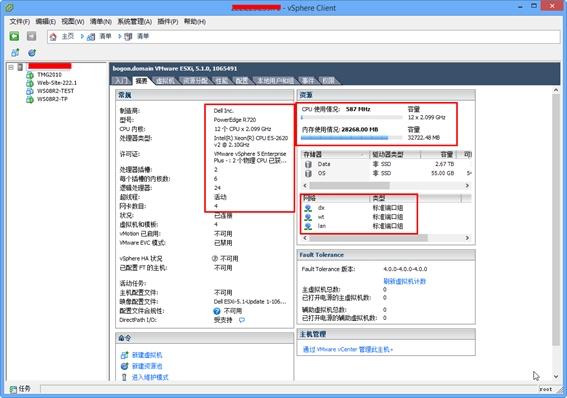
Task: Switch to the 事件 tab
Action: point(308,81)
